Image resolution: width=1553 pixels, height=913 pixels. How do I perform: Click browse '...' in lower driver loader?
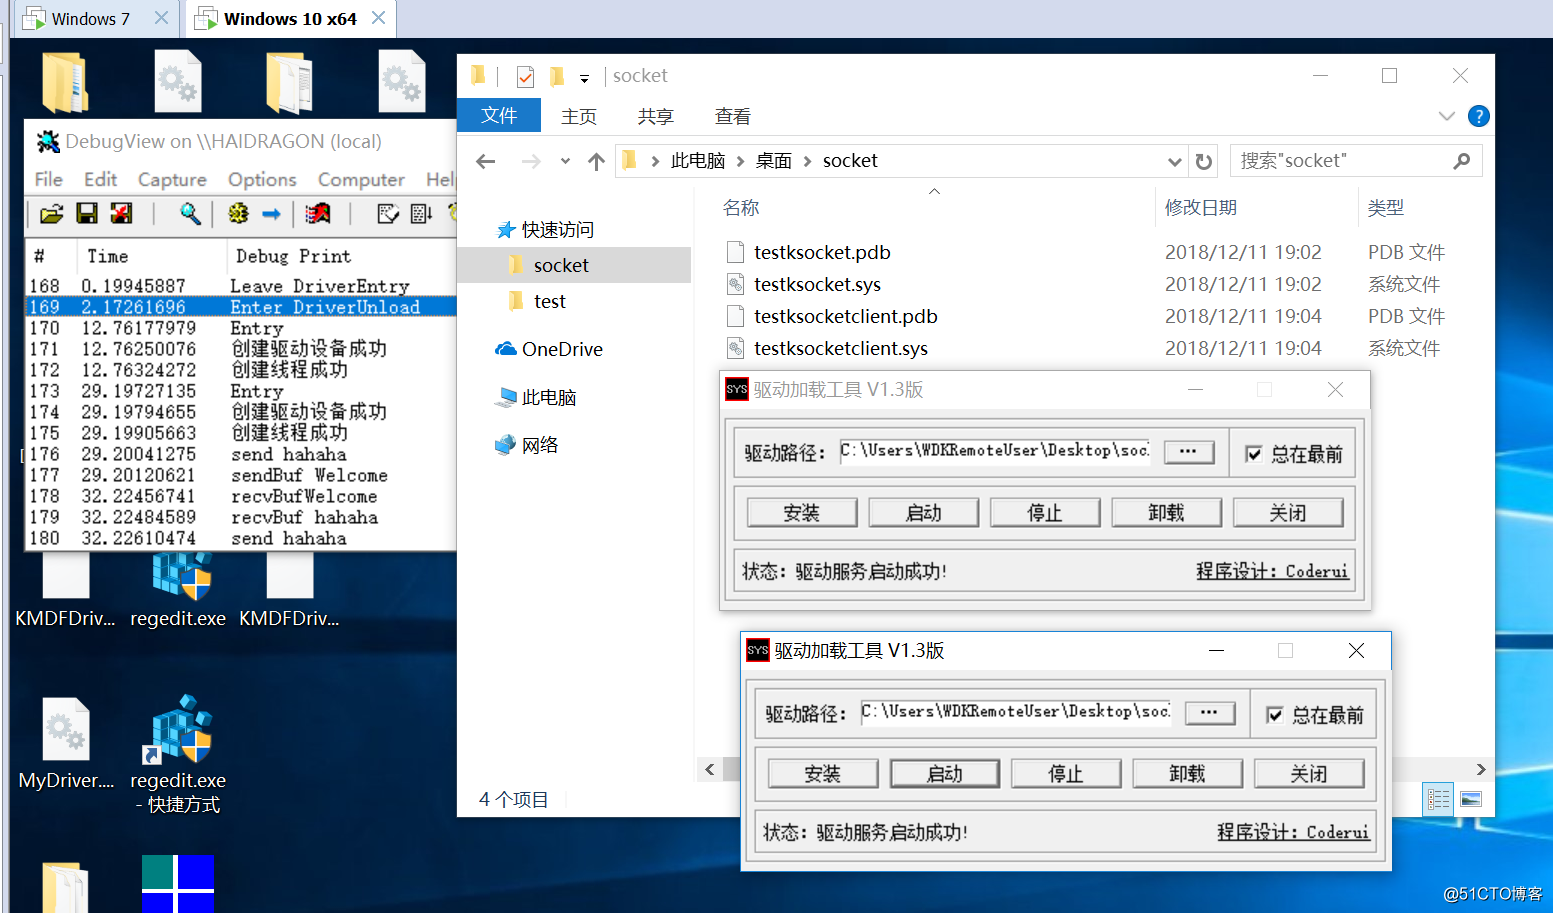coord(1209,713)
